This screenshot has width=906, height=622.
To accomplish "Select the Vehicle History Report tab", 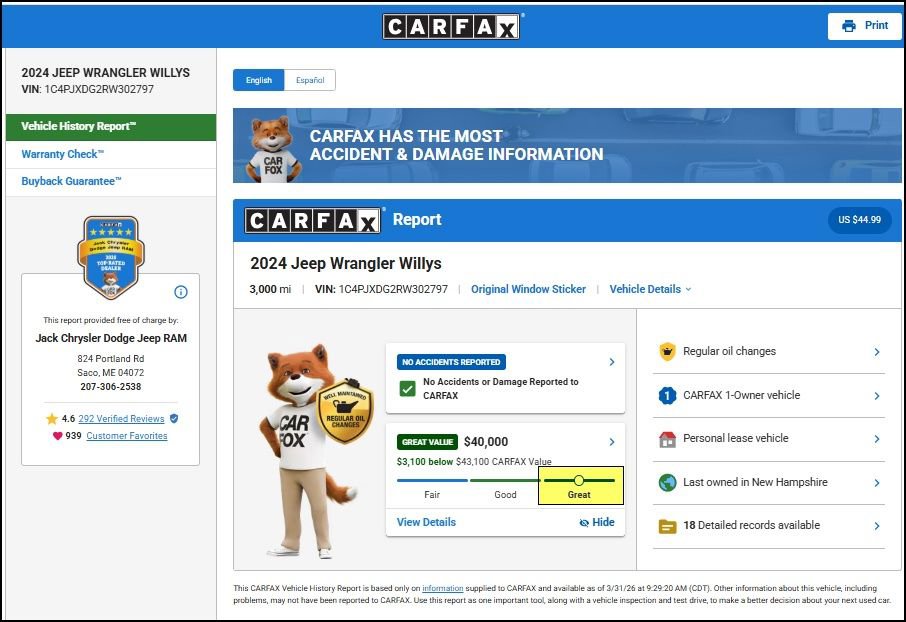I will [x=111, y=127].
